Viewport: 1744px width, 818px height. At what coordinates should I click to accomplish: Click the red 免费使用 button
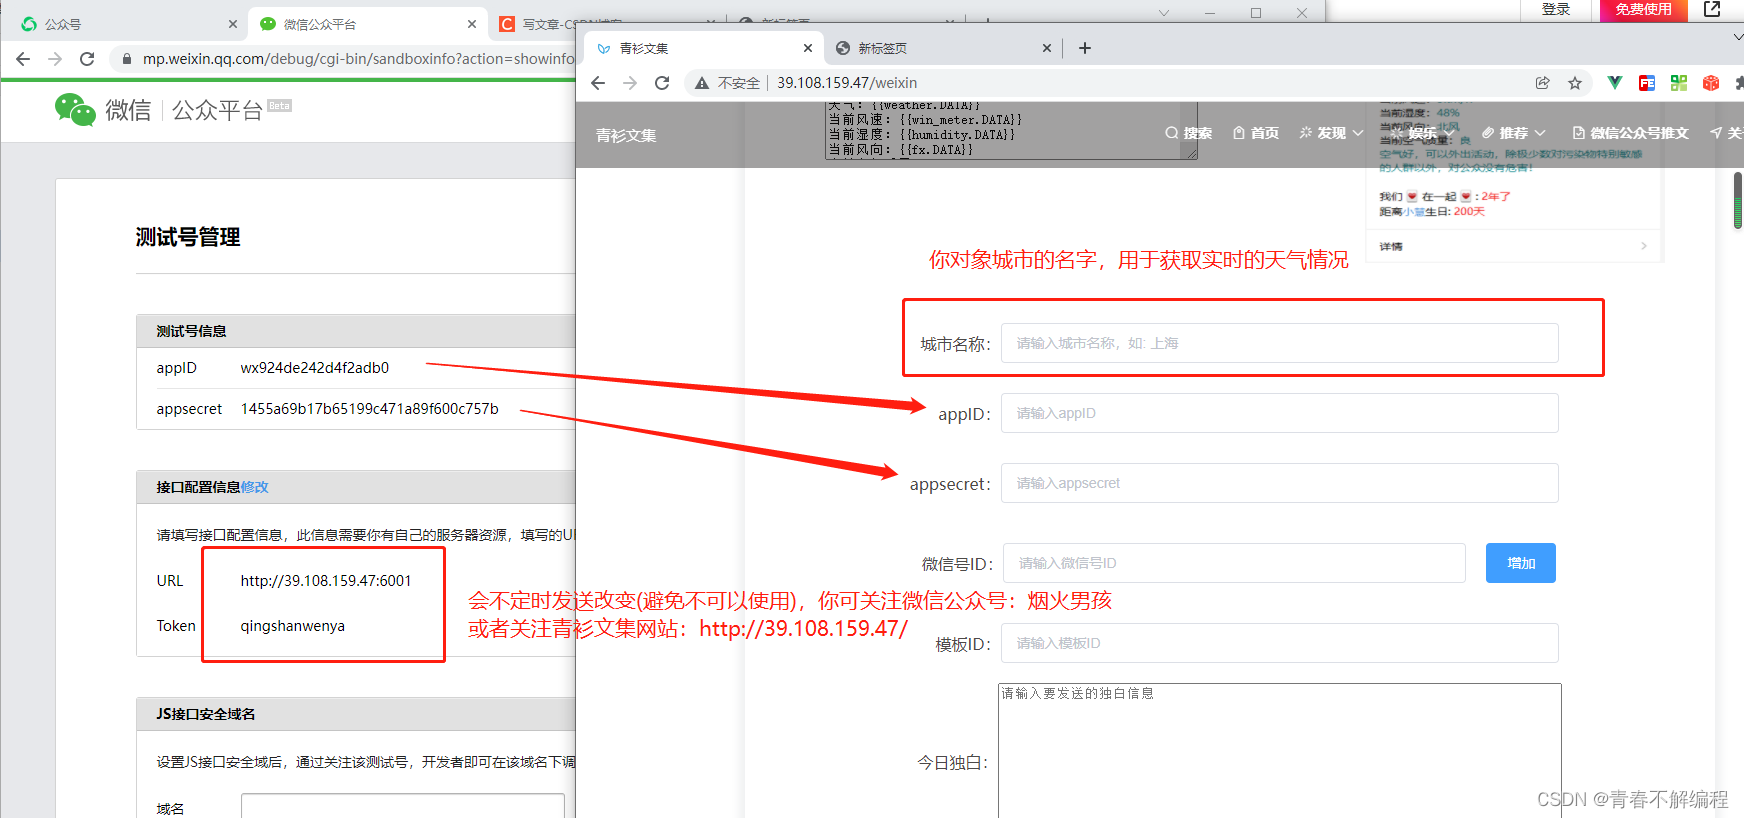(1643, 9)
